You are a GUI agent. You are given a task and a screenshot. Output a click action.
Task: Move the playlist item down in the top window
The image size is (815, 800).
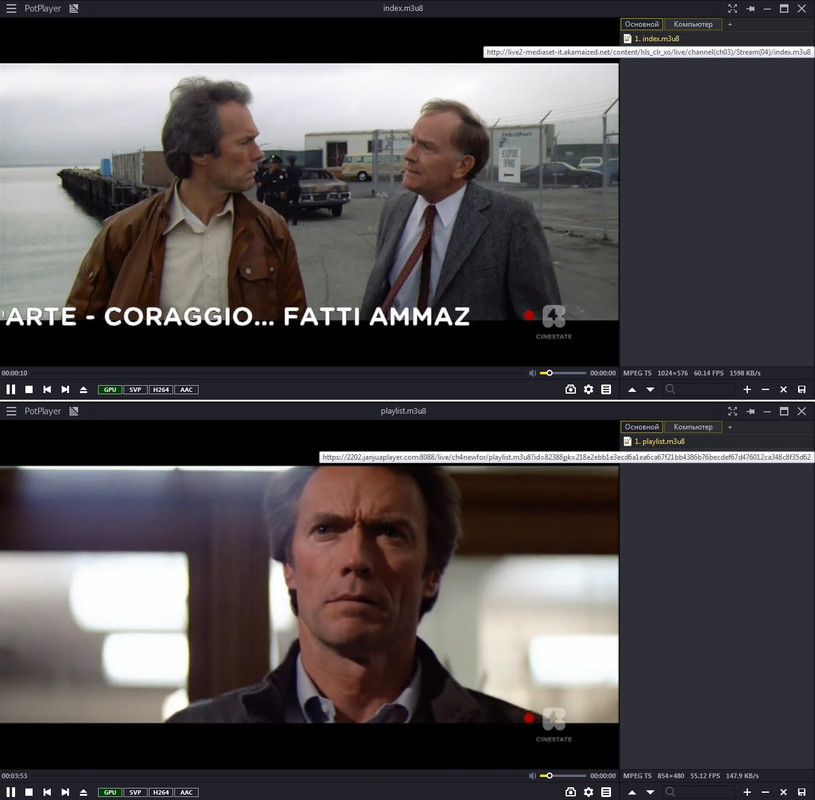(x=650, y=389)
